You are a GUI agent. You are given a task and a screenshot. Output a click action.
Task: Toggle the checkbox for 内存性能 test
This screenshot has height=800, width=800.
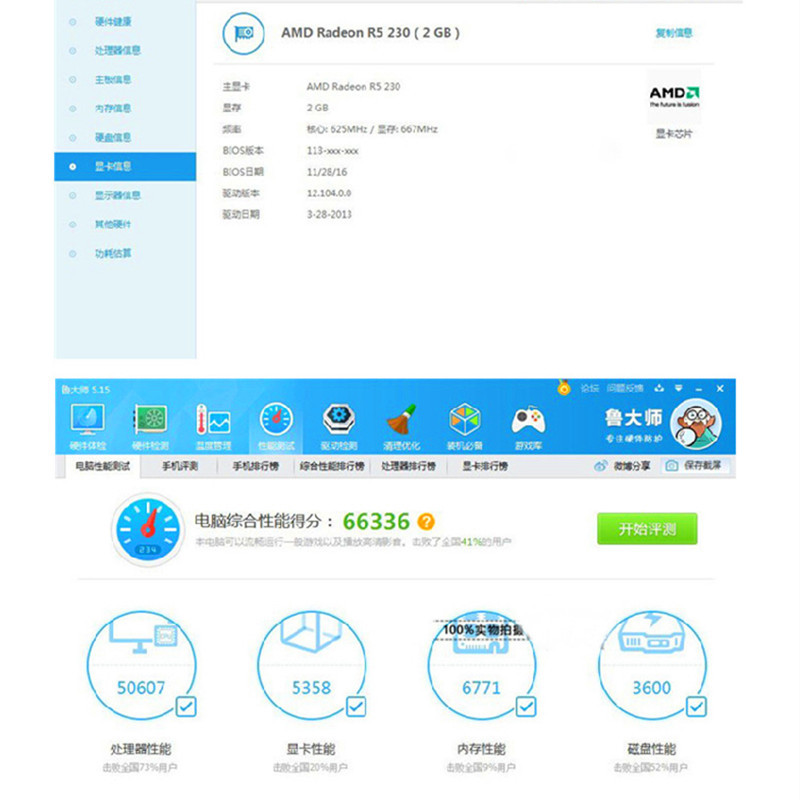[x=526, y=707]
